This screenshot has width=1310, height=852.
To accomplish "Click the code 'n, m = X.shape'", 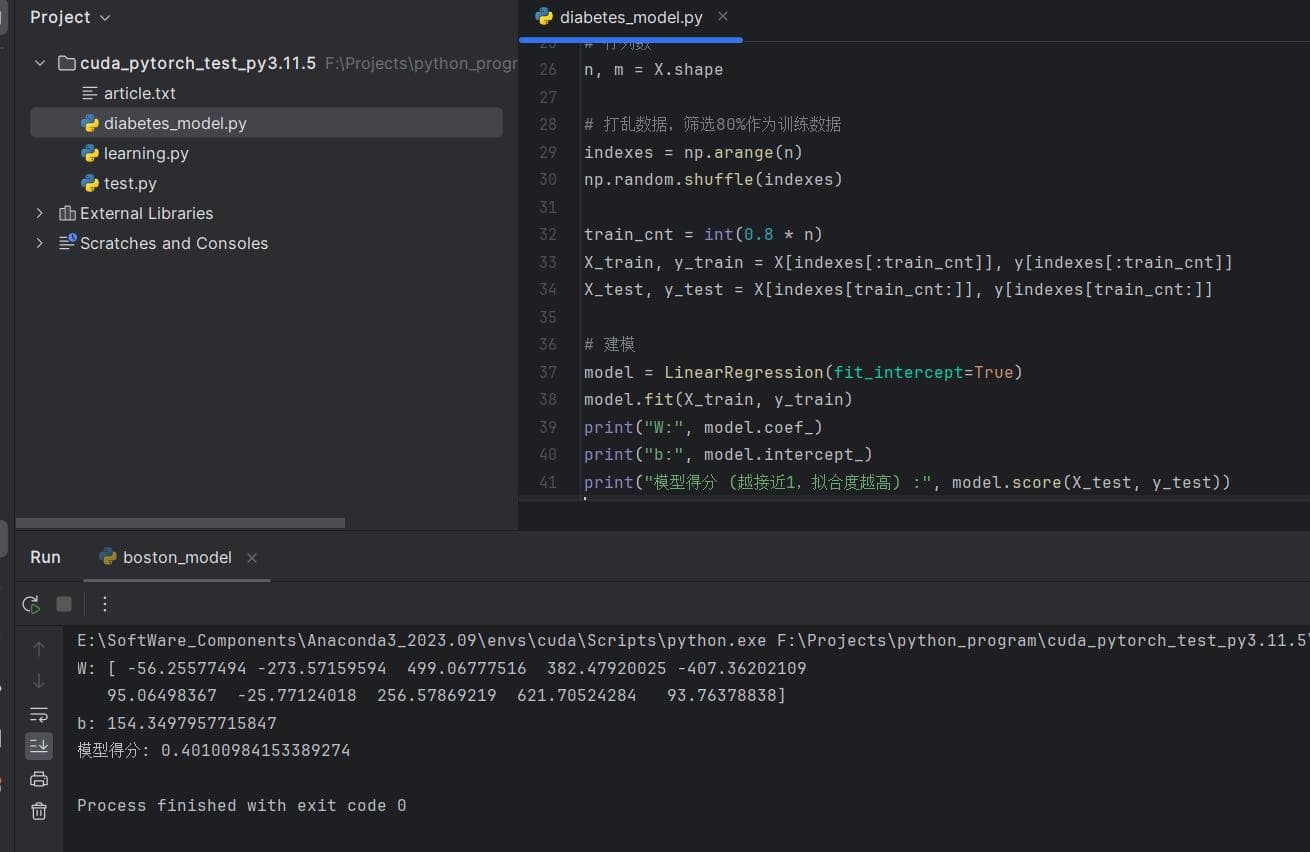I will tap(653, 70).
